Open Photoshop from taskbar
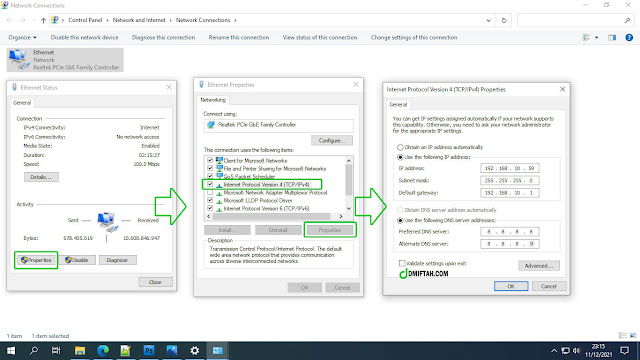This screenshot has width=640, height=360. [149, 351]
